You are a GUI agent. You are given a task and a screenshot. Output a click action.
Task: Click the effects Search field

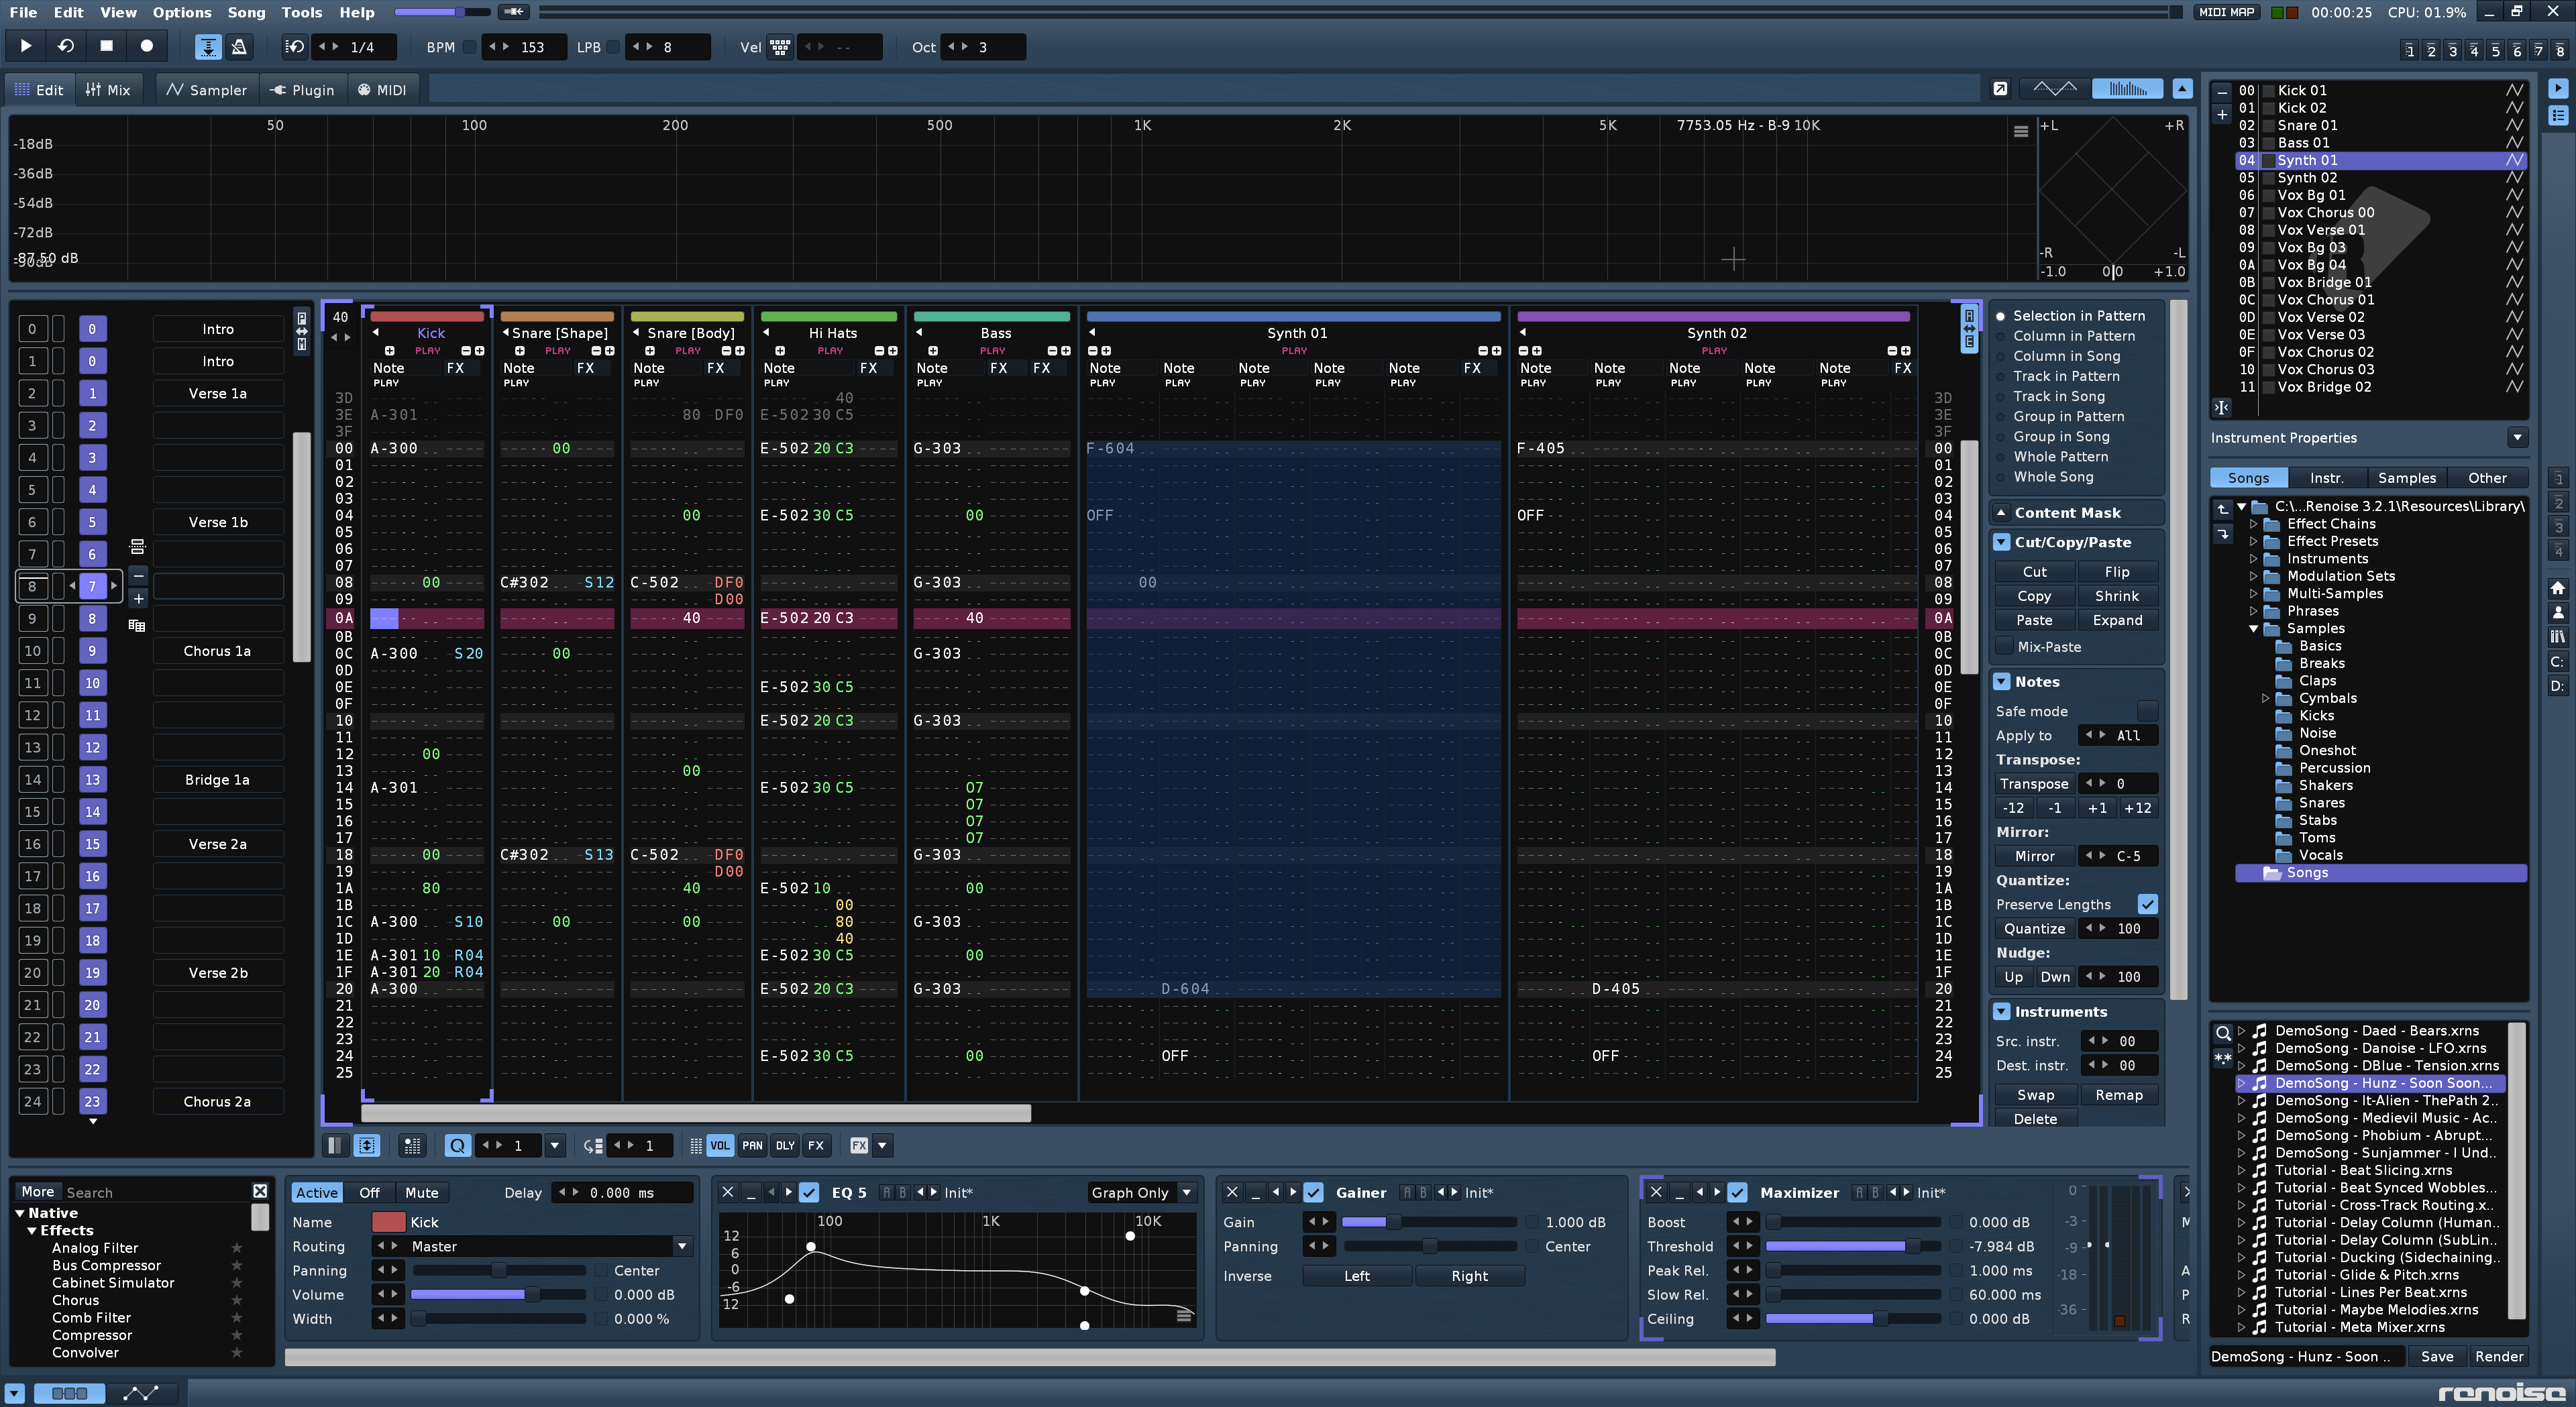[155, 1192]
